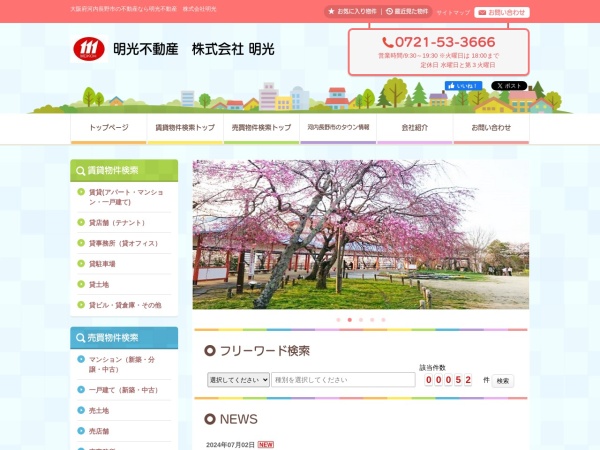Open サイトマップ link
This screenshot has width=600, height=450.
(x=453, y=13)
